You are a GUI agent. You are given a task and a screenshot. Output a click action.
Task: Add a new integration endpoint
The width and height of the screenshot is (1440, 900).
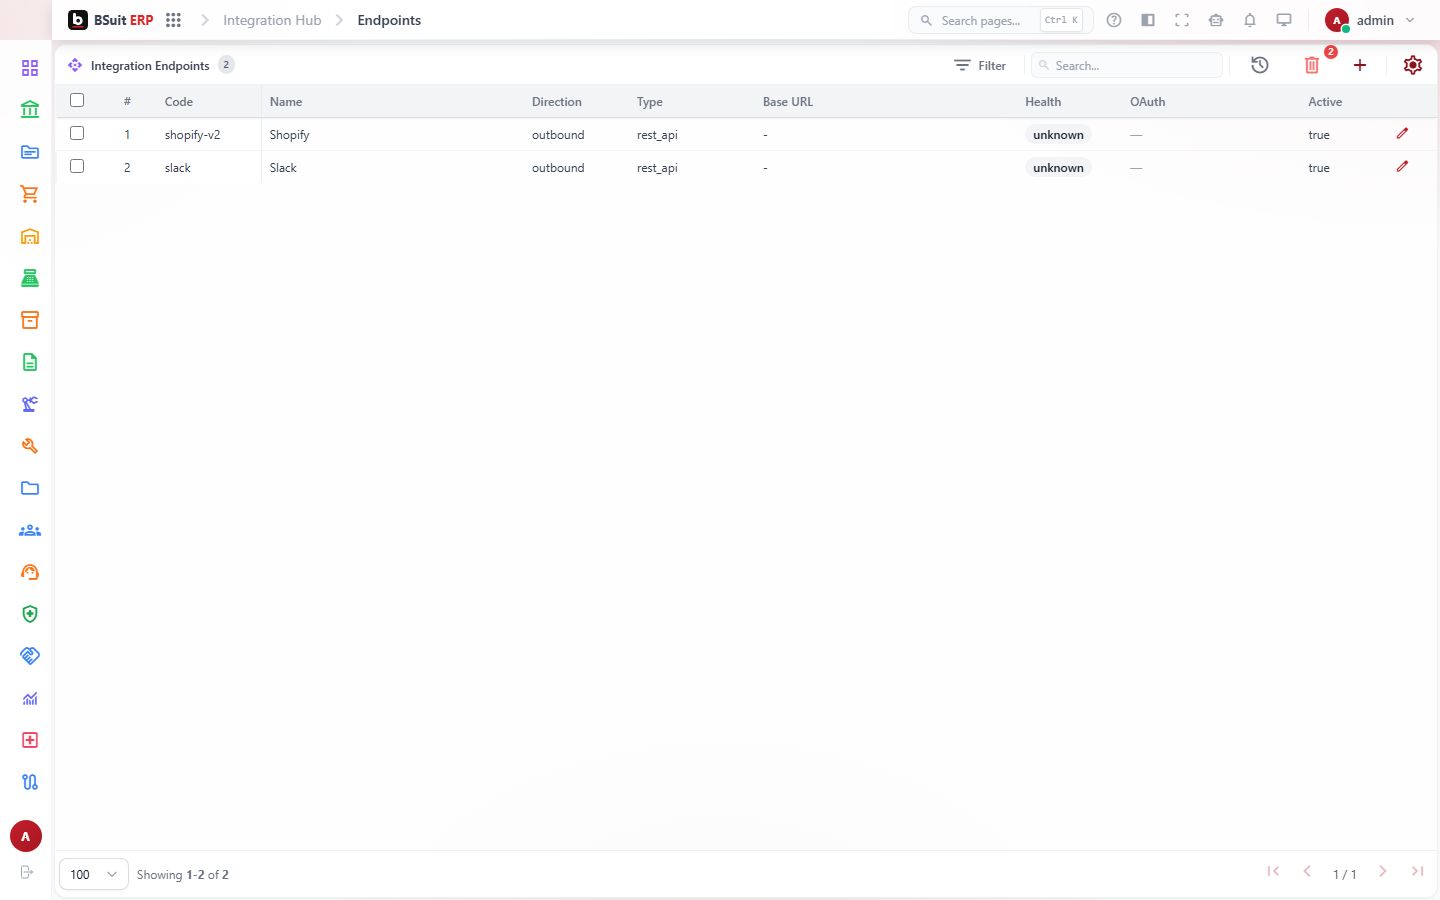tap(1360, 65)
